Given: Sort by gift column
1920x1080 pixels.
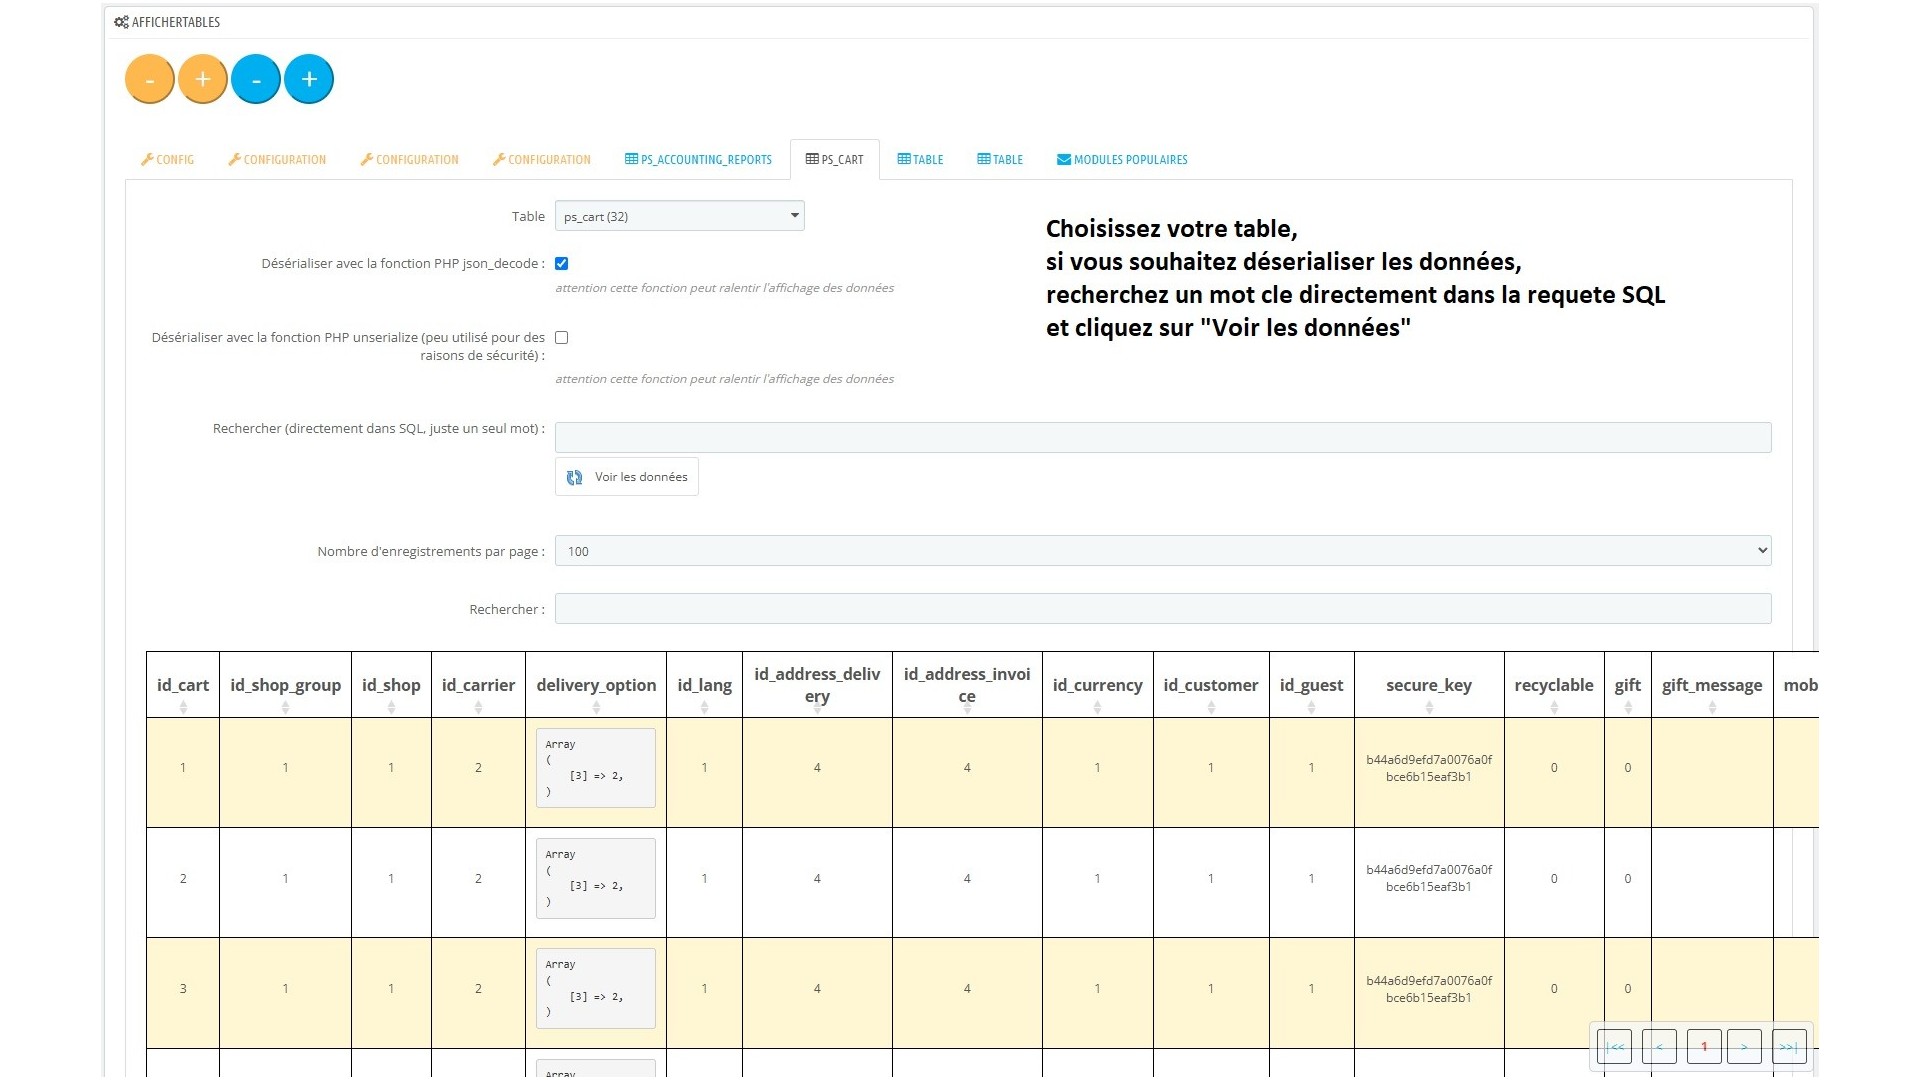Looking at the screenshot, I should [1627, 686].
